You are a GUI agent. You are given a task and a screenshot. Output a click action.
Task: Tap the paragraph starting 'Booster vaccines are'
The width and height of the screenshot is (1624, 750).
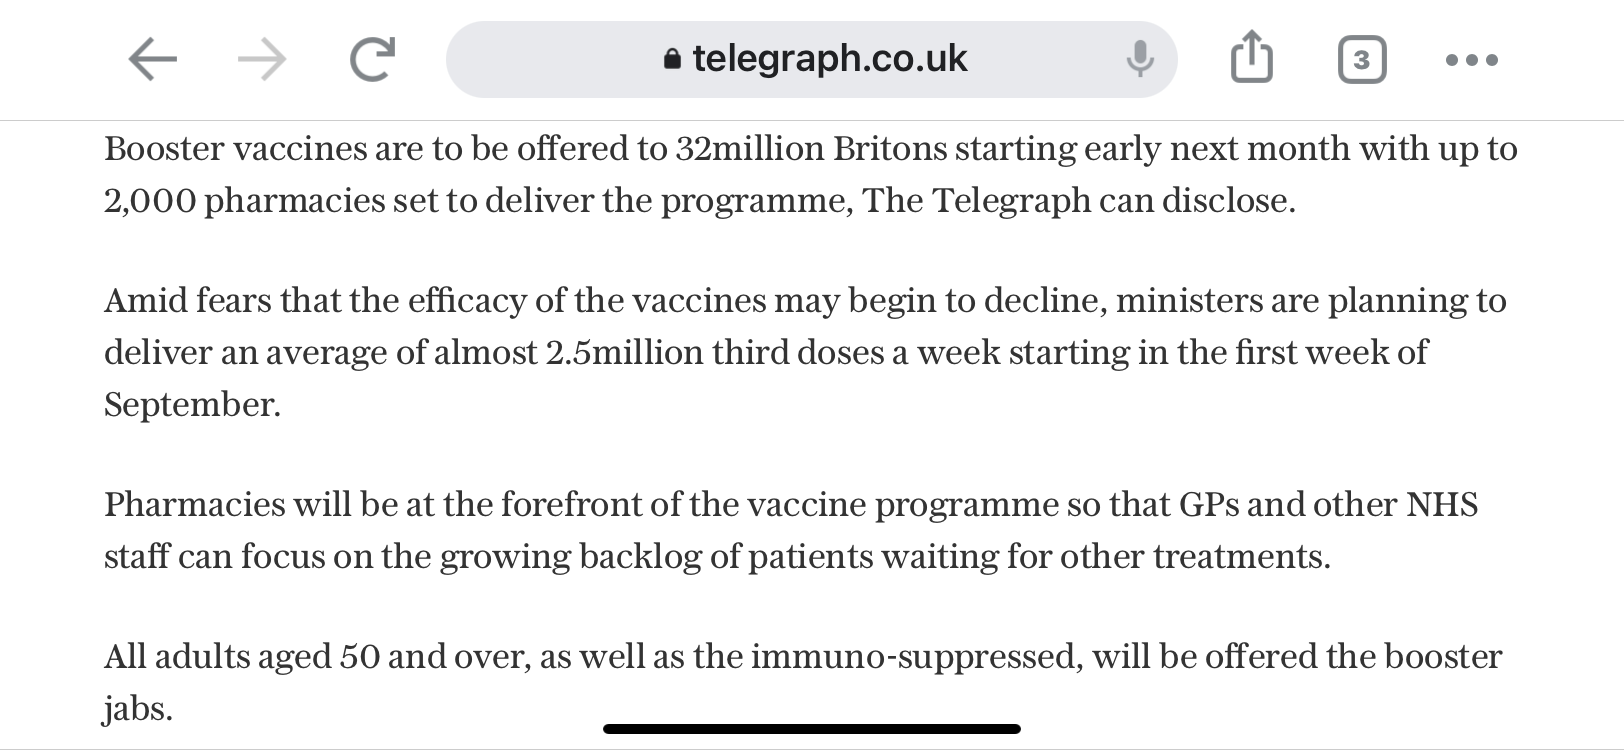pos(811,174)
